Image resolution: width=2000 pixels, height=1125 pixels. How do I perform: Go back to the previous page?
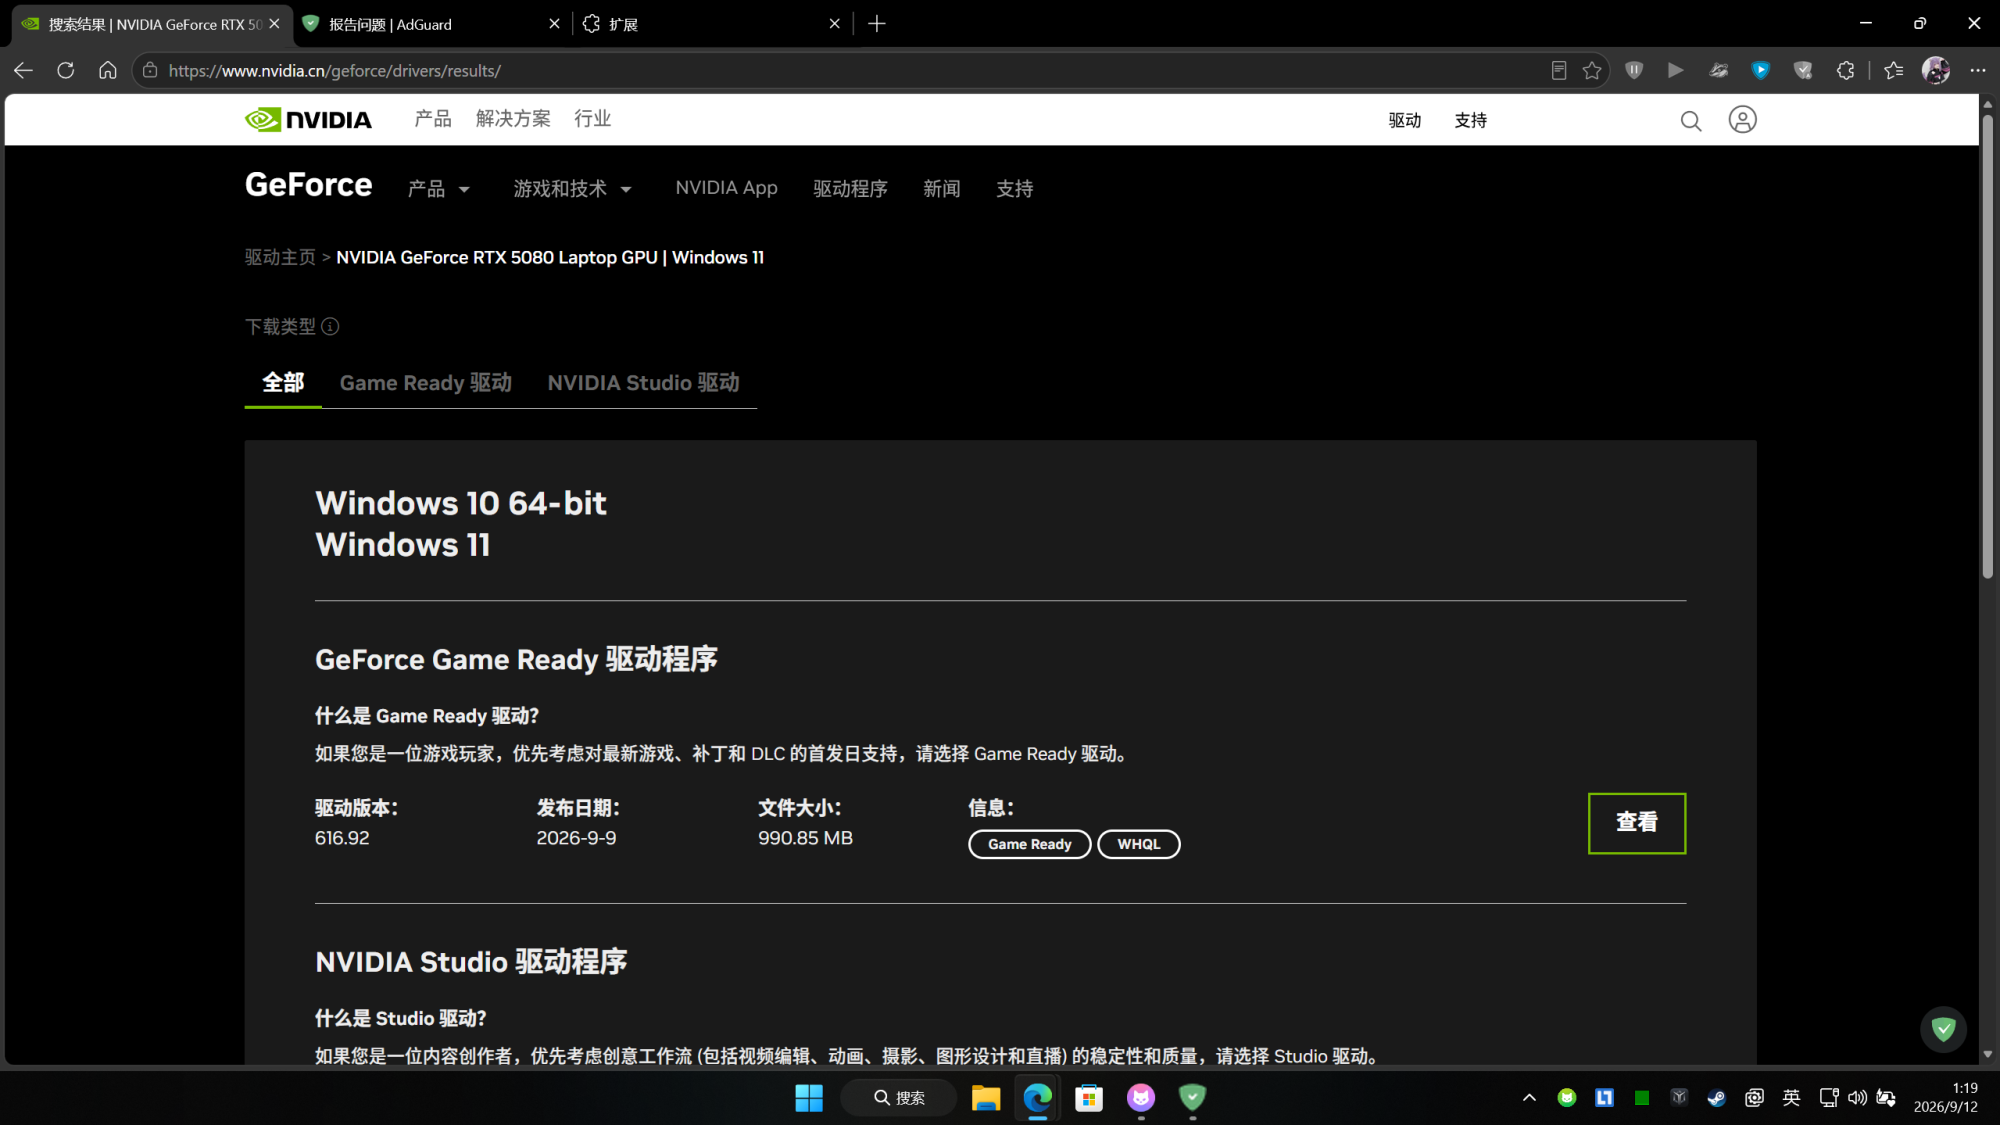[23, 70]
